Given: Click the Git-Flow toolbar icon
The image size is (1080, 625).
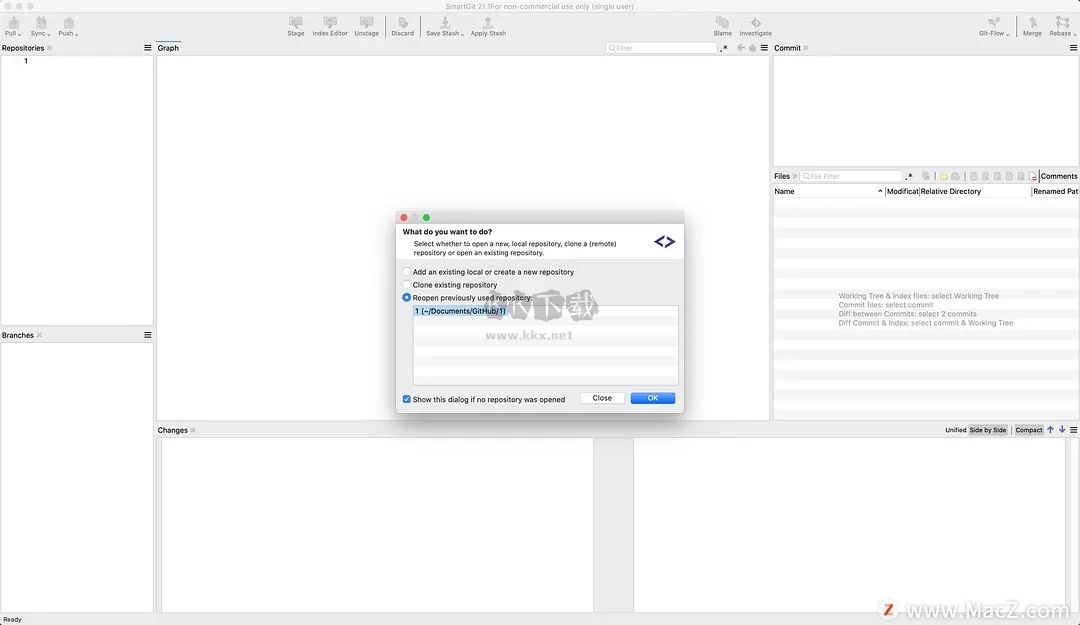Looking at the screenshot, I should [993, 23].
